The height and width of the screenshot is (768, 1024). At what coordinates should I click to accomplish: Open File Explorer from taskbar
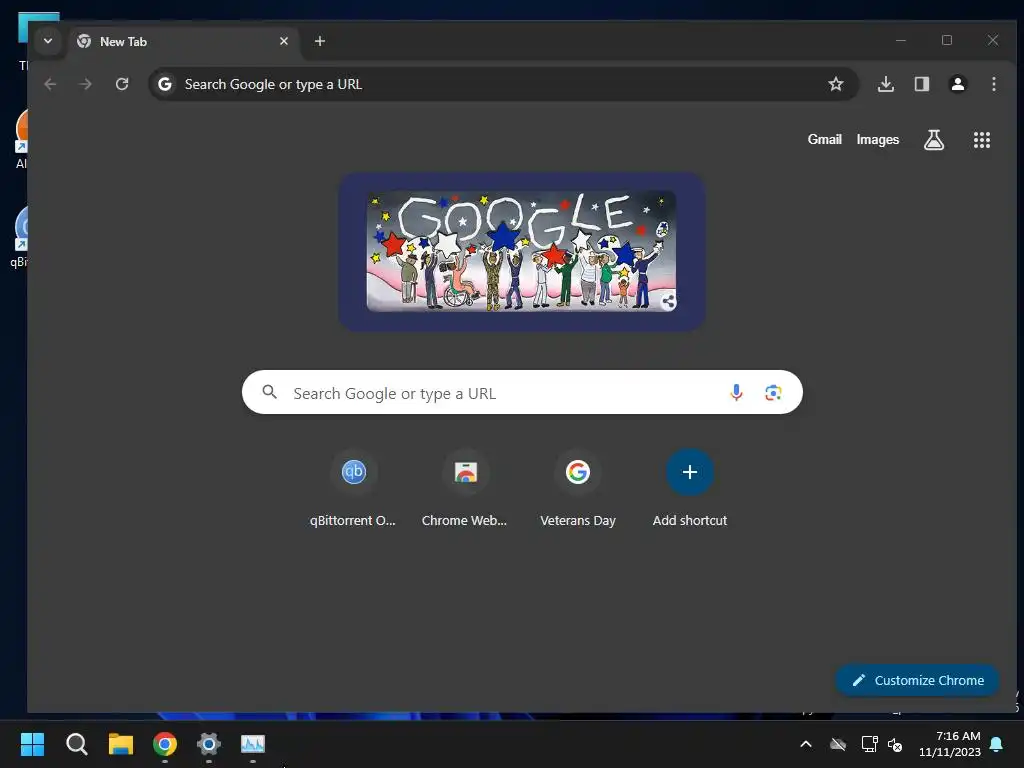click(x=121, y=744)
